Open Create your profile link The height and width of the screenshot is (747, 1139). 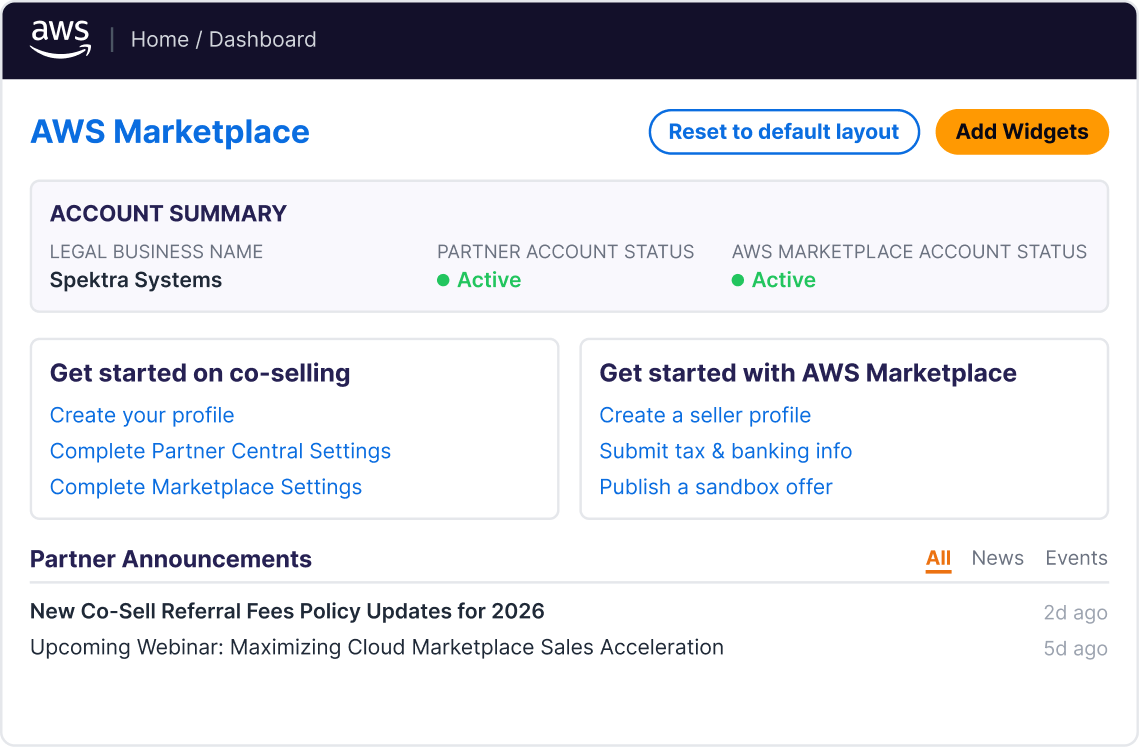tap(142, 415)
